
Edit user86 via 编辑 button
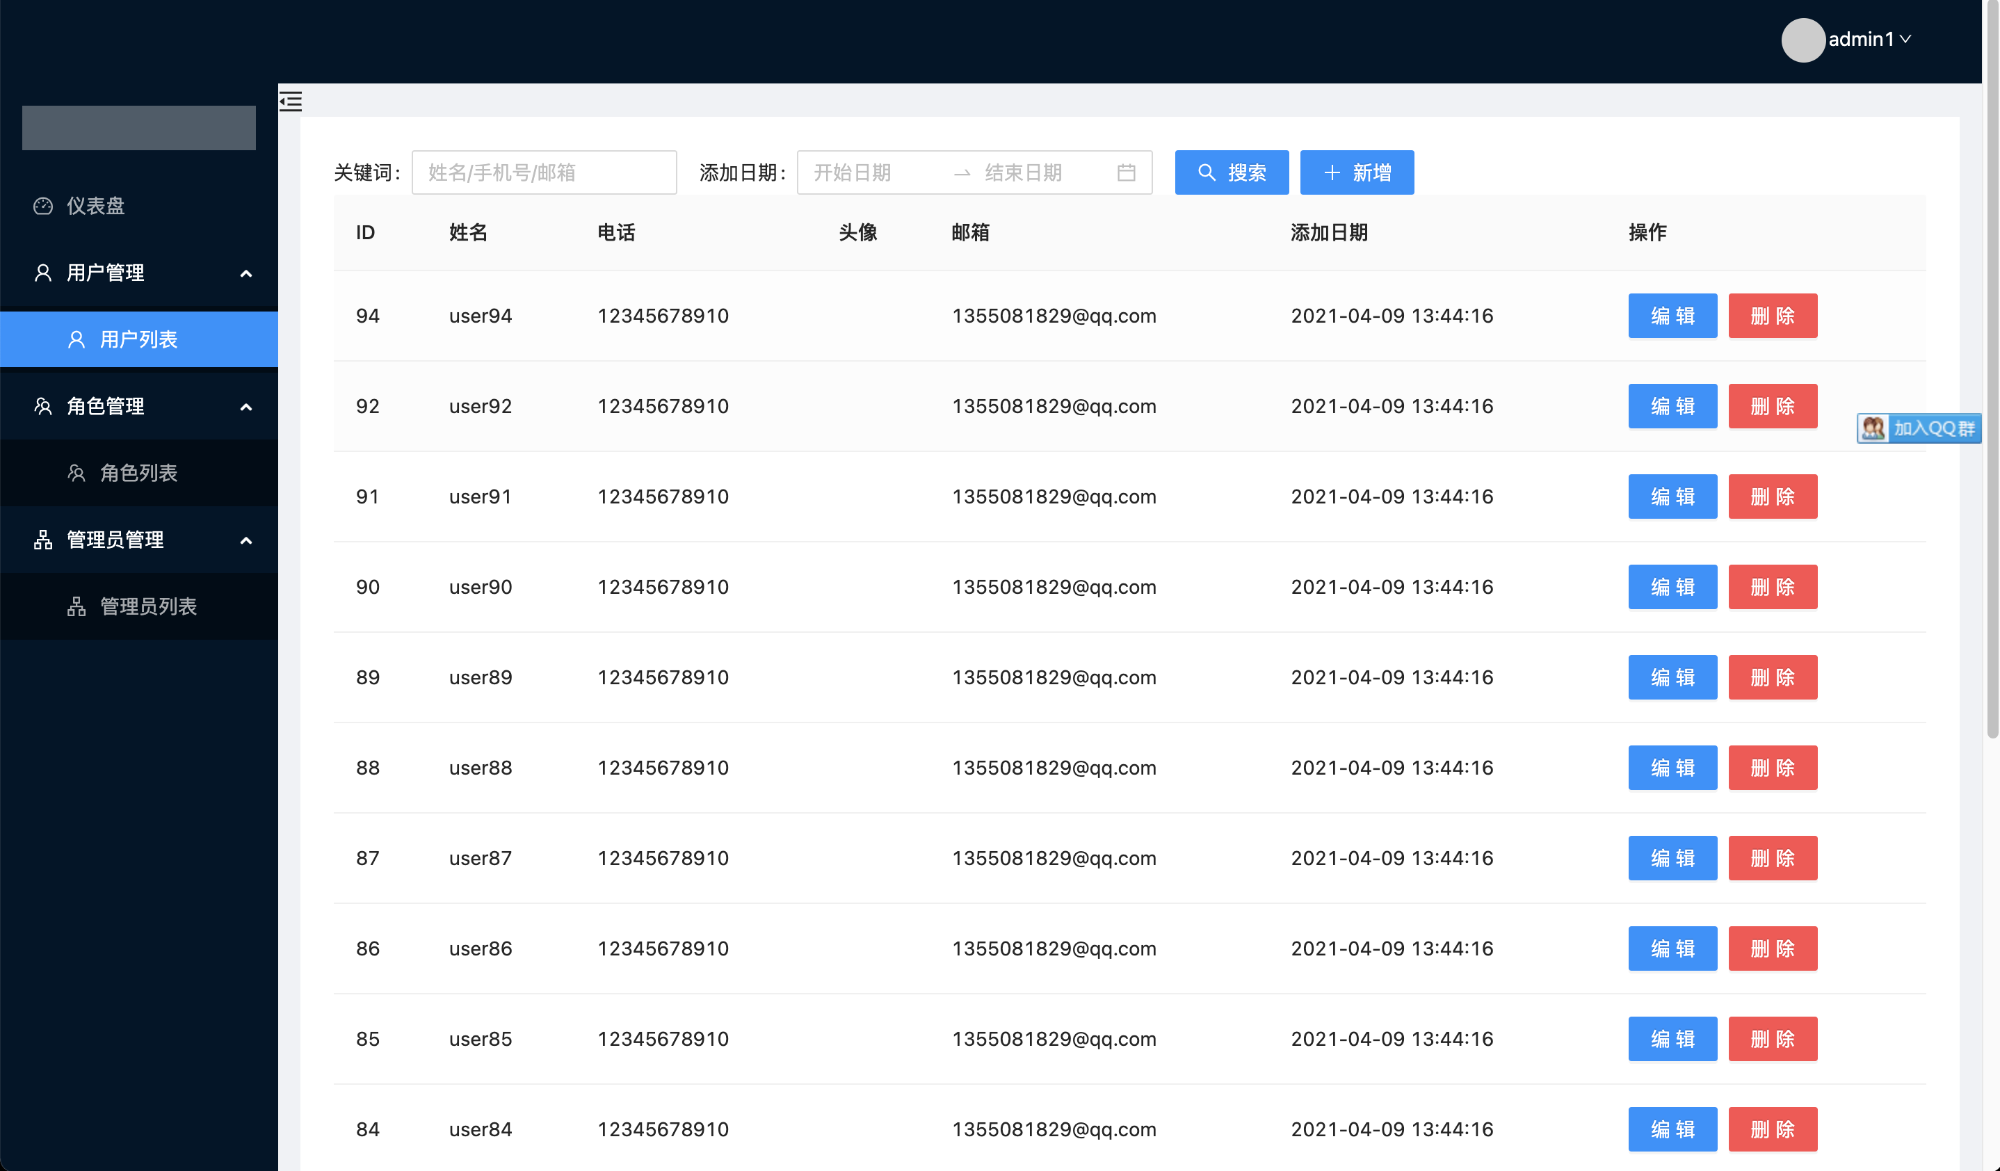pos(1672,949)
